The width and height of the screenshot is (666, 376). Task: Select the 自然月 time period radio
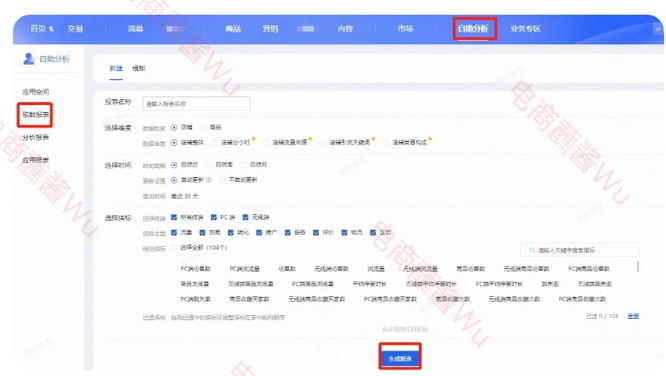(x=243, y=165)
